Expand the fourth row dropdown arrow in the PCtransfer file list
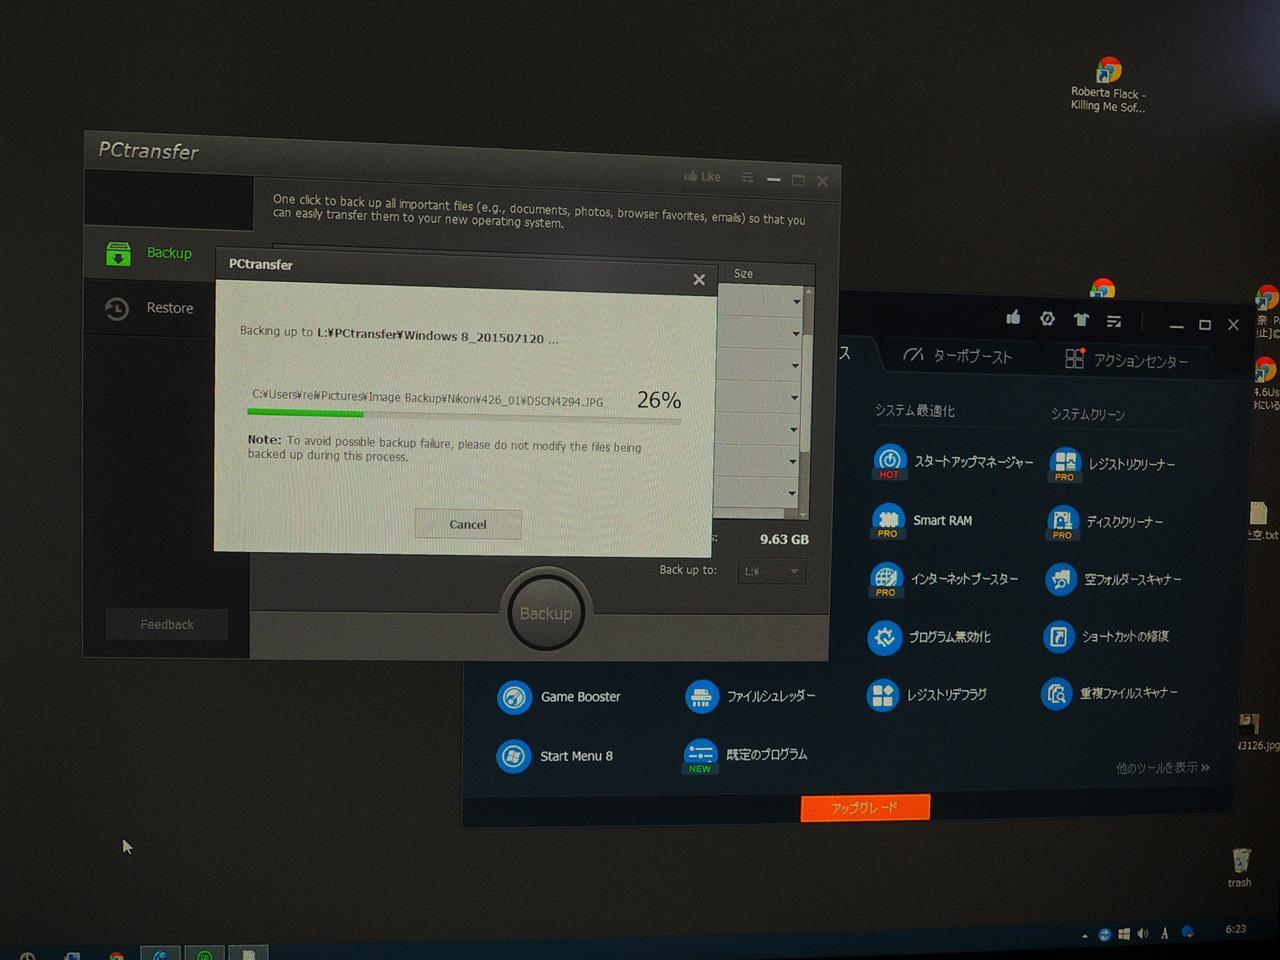This screenshot has height=960, width=1280. click(x=796, y=398)
